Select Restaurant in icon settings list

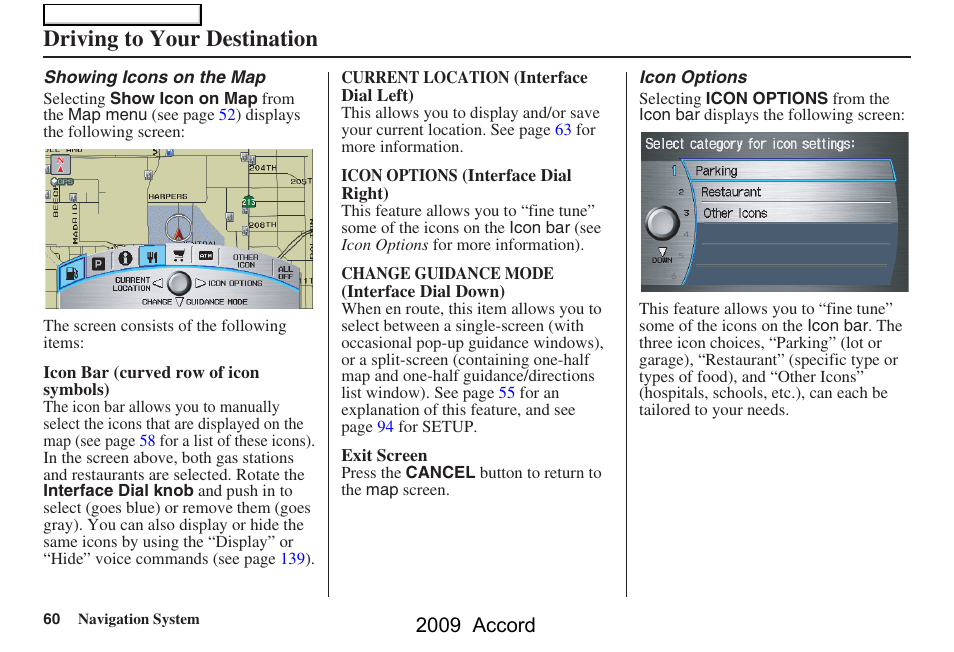tap(793, 192)
